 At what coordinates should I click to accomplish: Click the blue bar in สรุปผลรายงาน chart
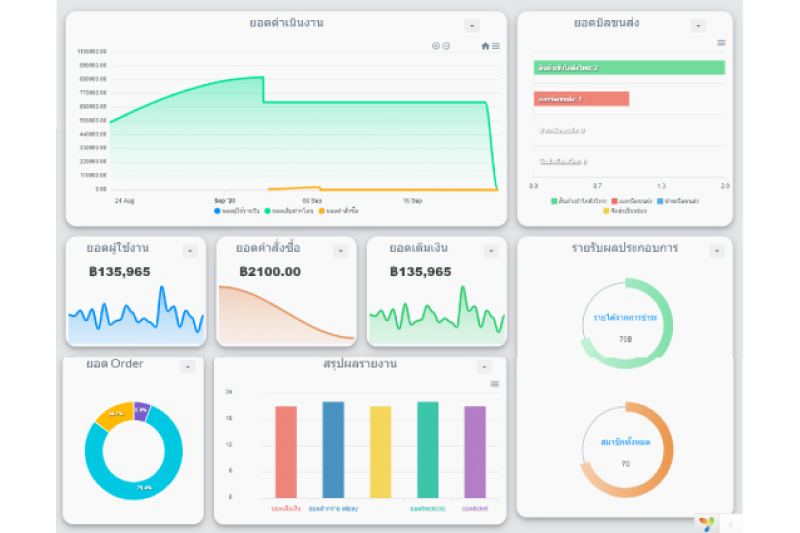pos(333,449)
